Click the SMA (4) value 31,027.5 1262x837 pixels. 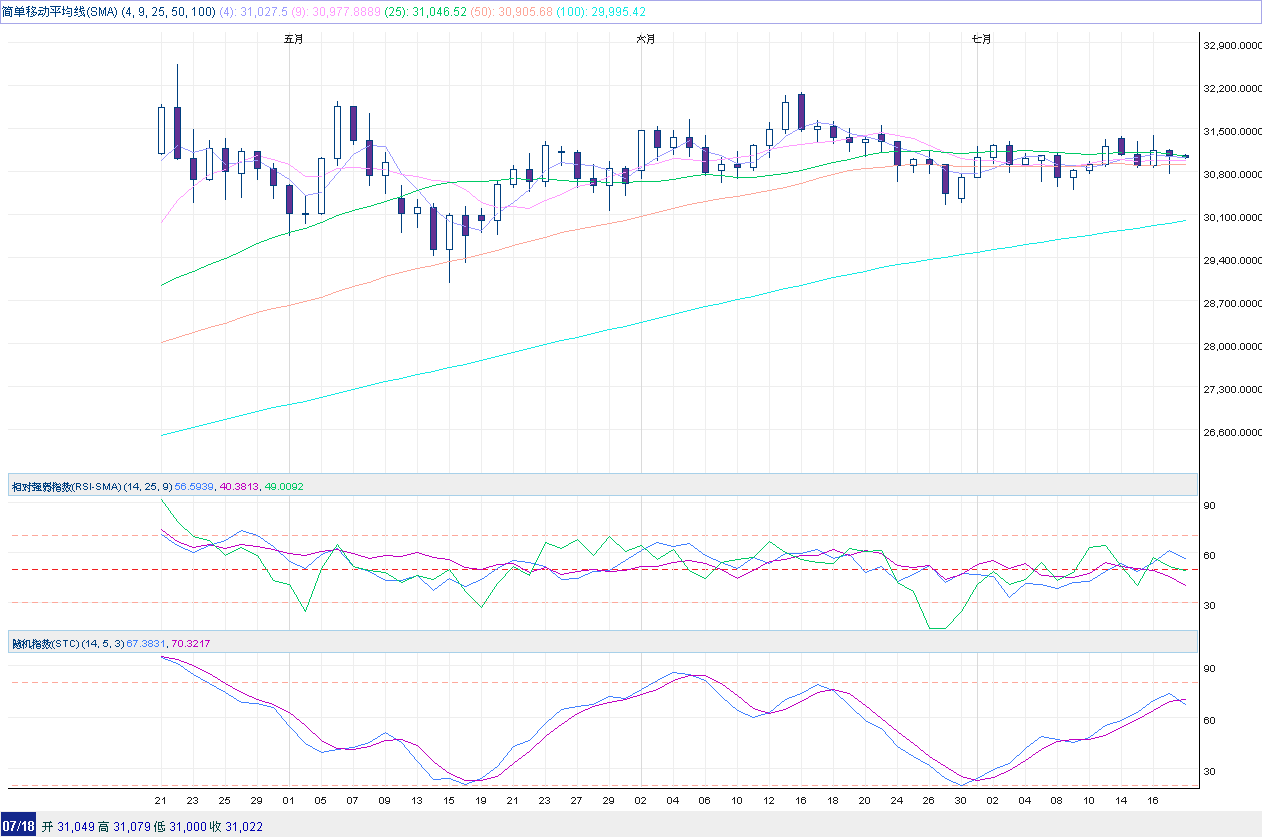[263, 11]
